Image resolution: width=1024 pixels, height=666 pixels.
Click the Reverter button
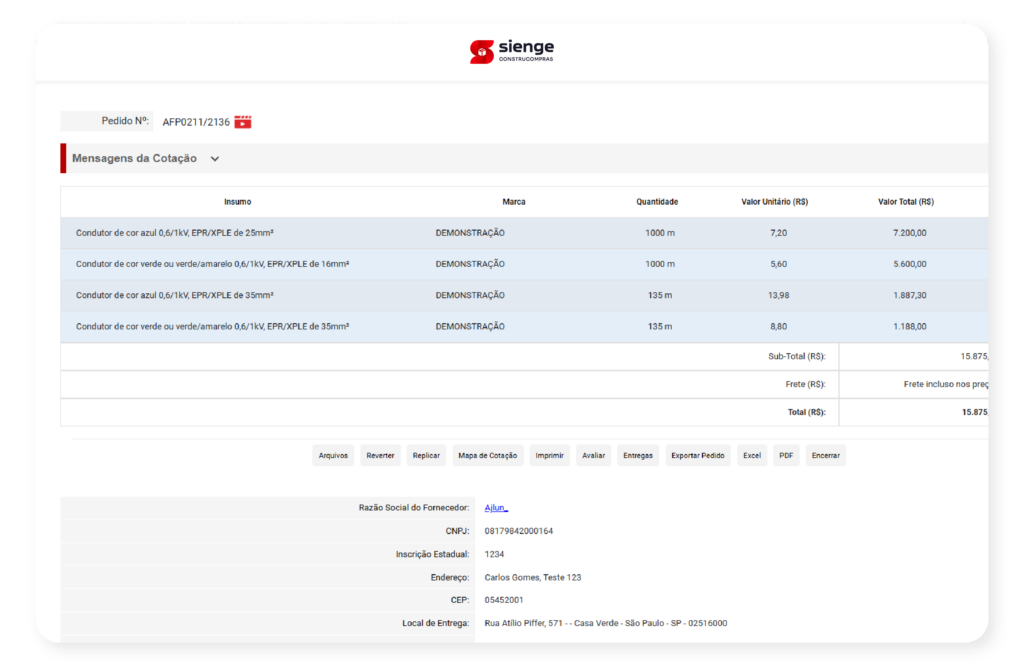(380, 456)
